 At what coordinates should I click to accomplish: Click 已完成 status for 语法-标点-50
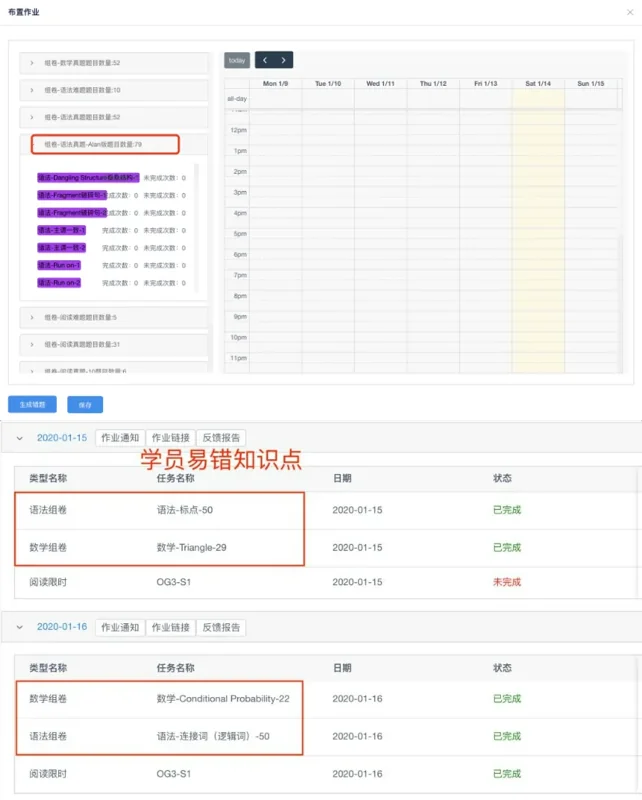(507, 510)
